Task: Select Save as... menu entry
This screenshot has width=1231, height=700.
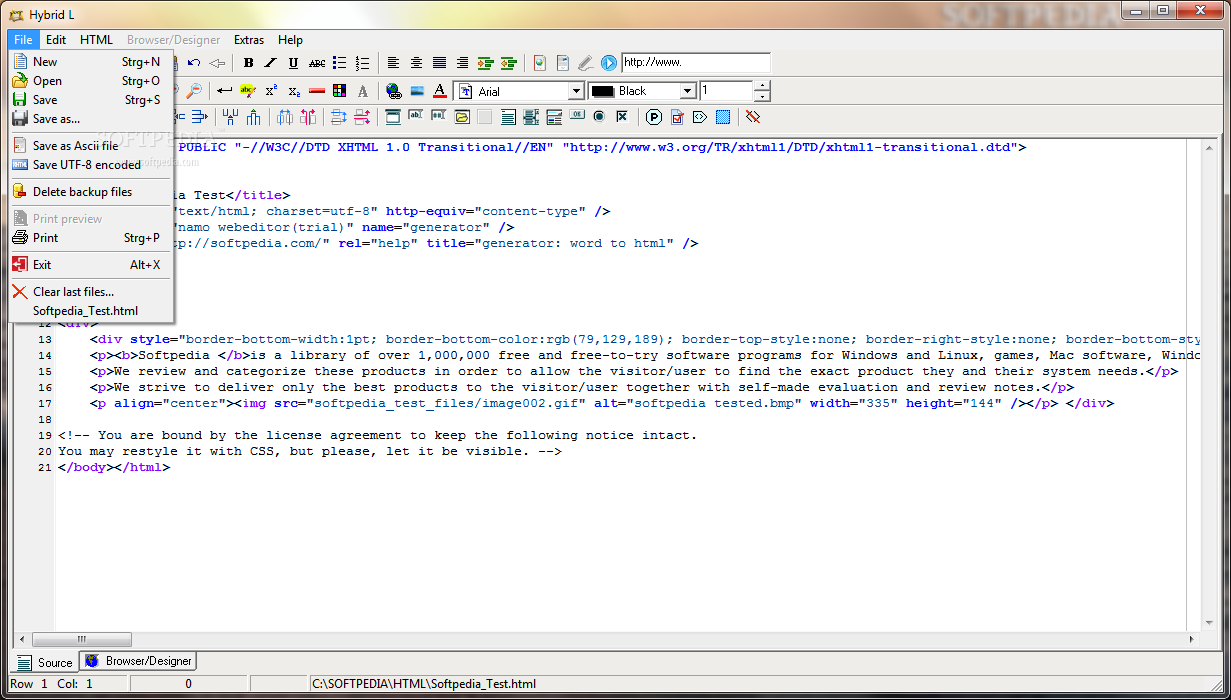Action: pos(91,119)
